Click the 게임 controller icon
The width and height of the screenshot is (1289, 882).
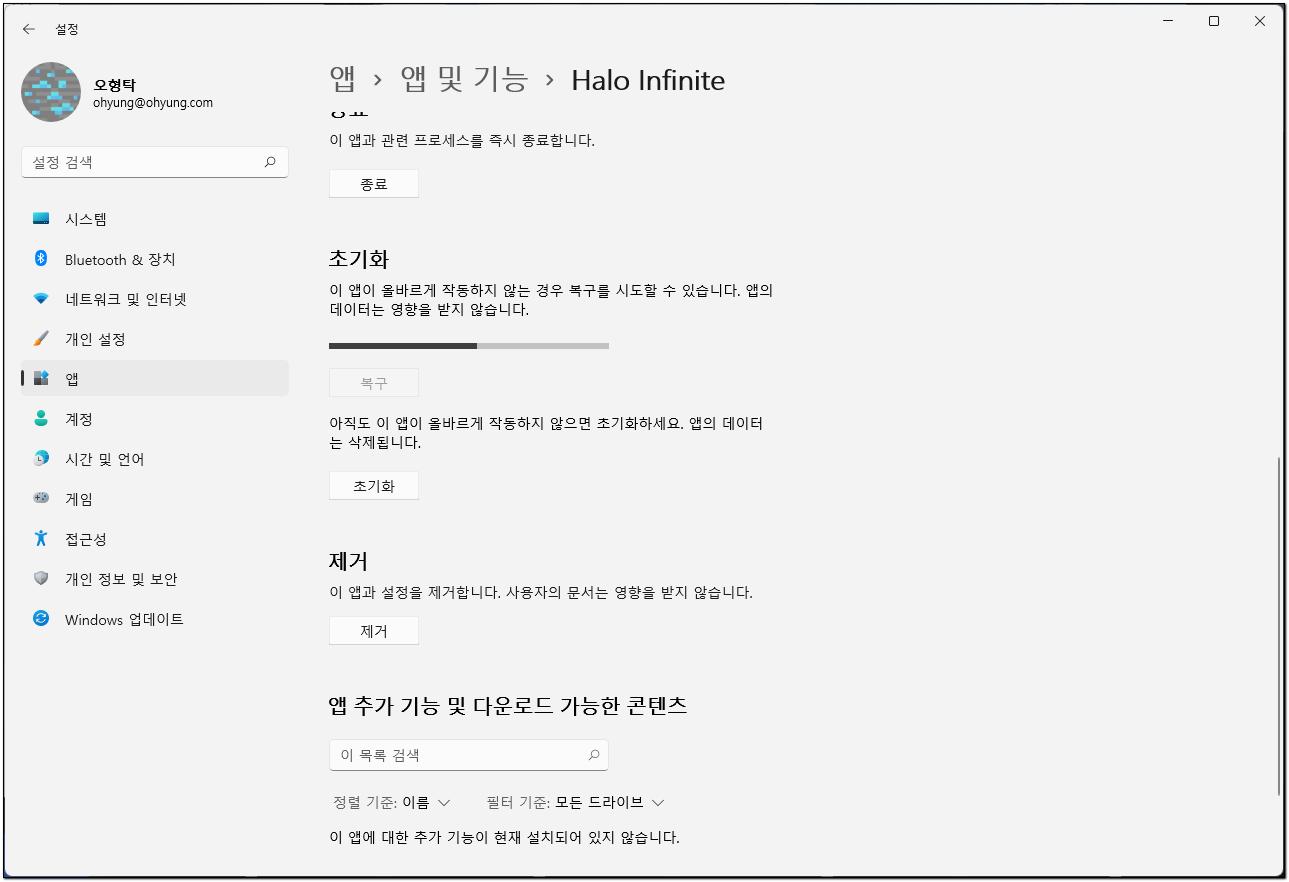pos(41,498)
